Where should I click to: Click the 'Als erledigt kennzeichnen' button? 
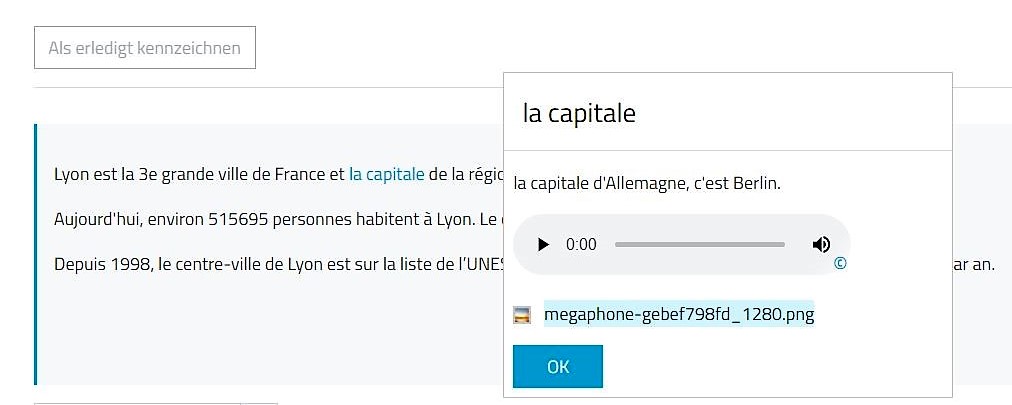pyautogui.click(x=145, y=48)
